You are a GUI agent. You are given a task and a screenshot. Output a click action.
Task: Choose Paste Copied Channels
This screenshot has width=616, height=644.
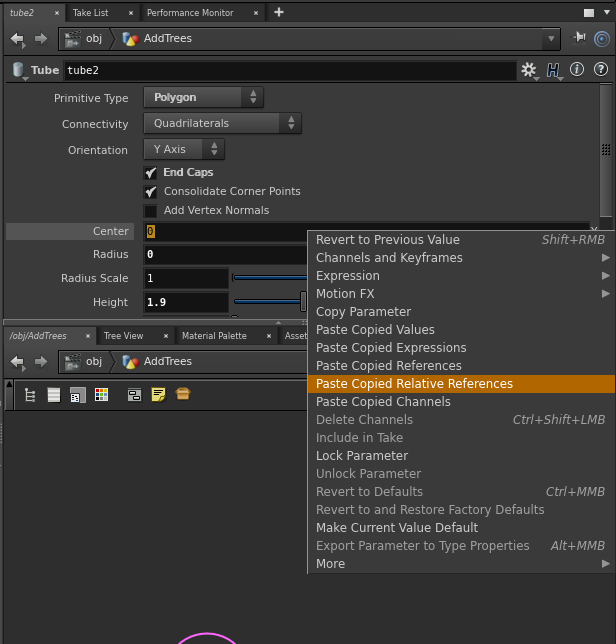click(461, 402)
